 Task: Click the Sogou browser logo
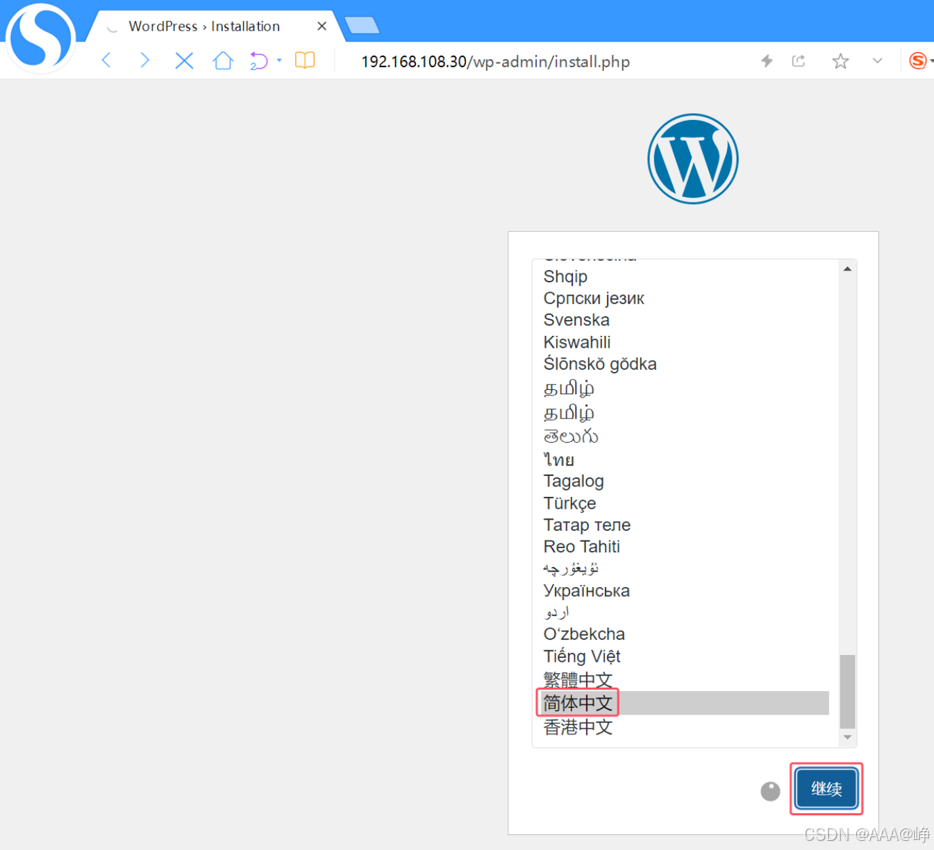pyautogui.click(x=41, y=37)
